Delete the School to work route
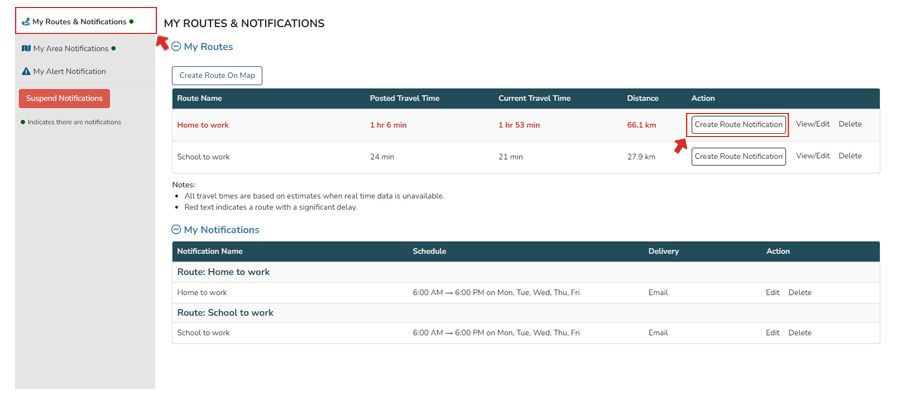This screenshot has width=907, height=399. (850, 156)
